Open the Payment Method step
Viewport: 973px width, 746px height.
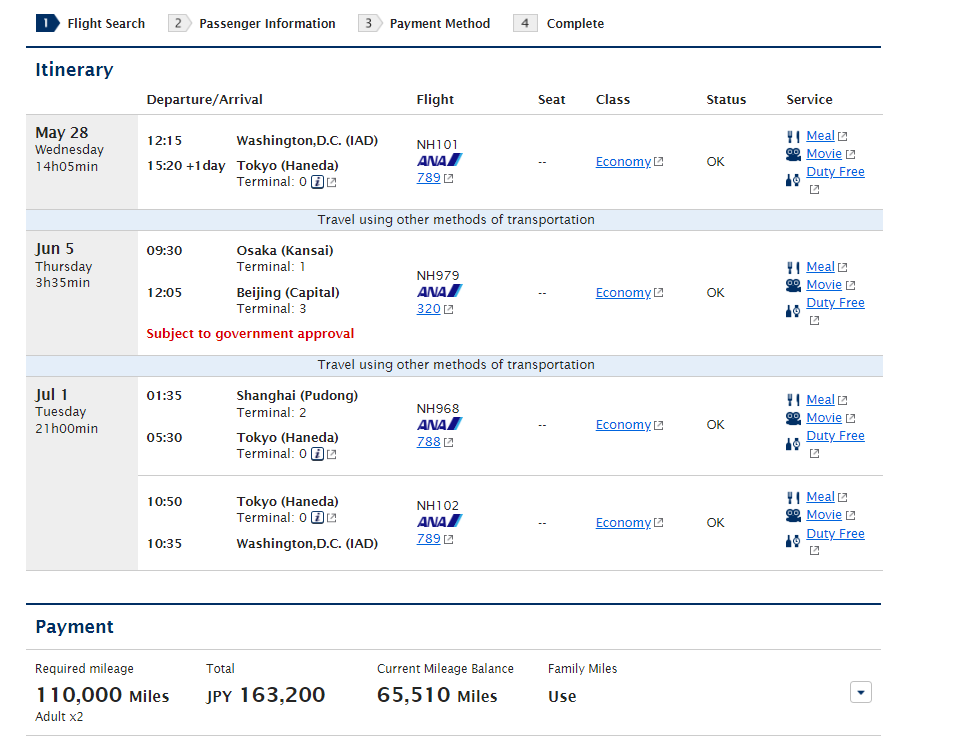(x=439, y=23)
